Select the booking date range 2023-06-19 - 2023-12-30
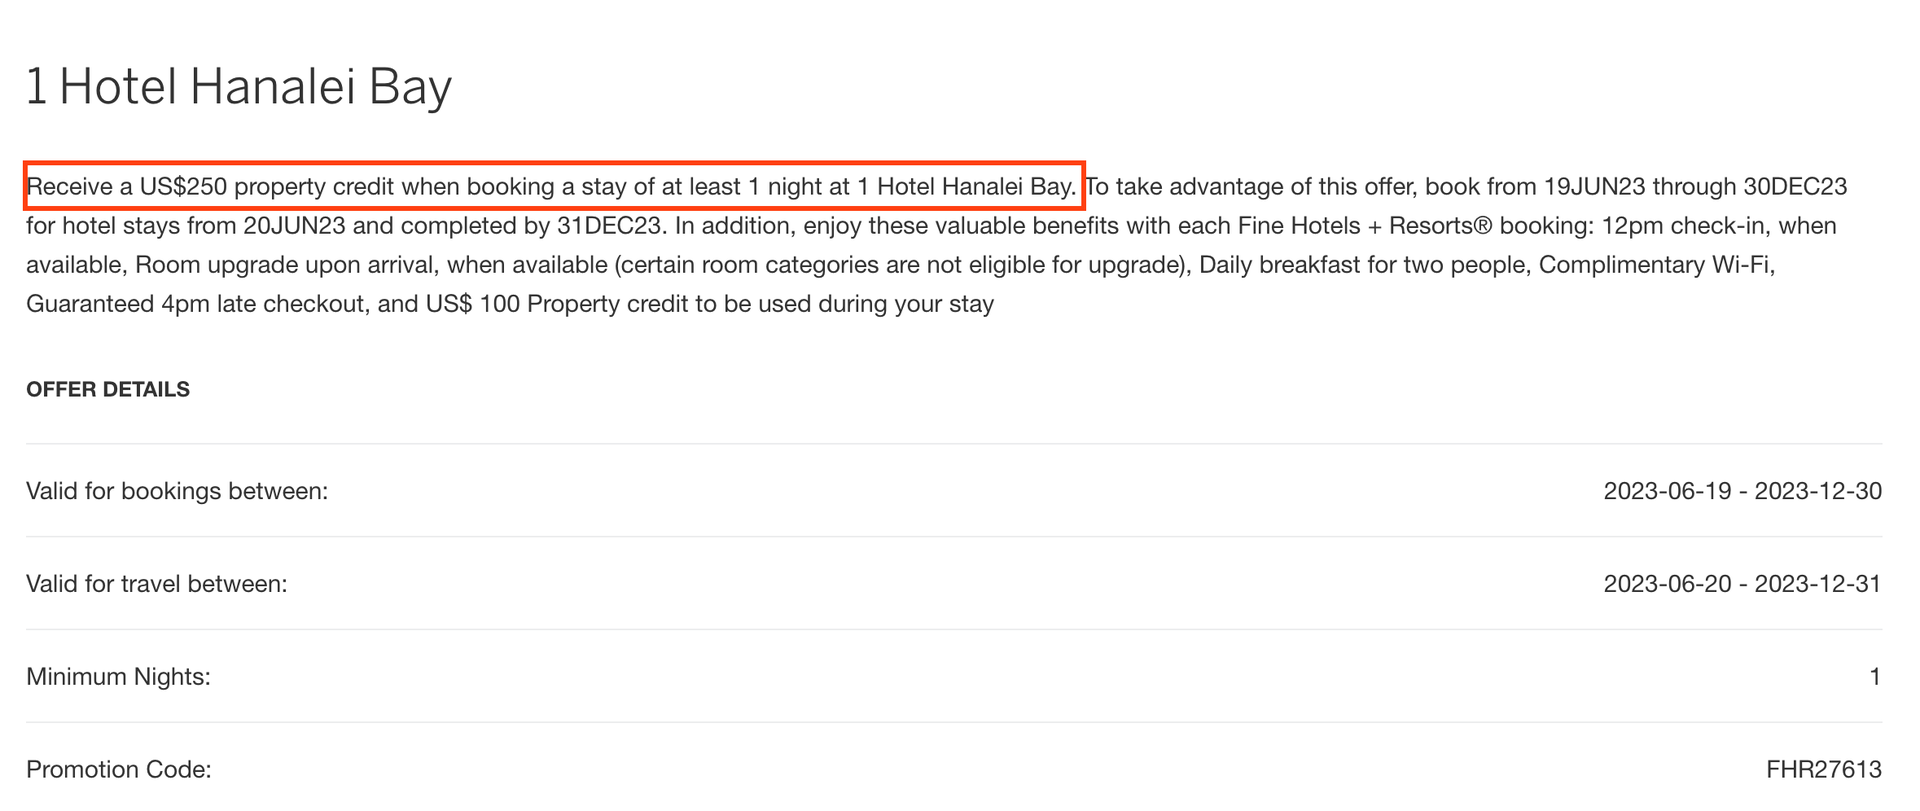This screenshot has height=811, width=1920. 1742,491
